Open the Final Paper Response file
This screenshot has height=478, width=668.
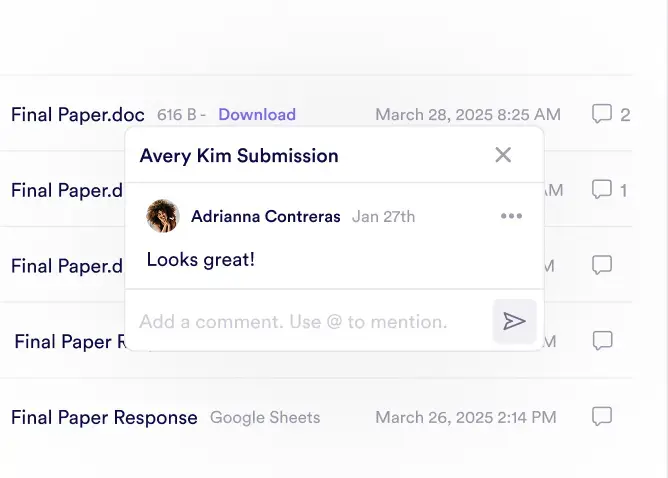coord(104,417)
